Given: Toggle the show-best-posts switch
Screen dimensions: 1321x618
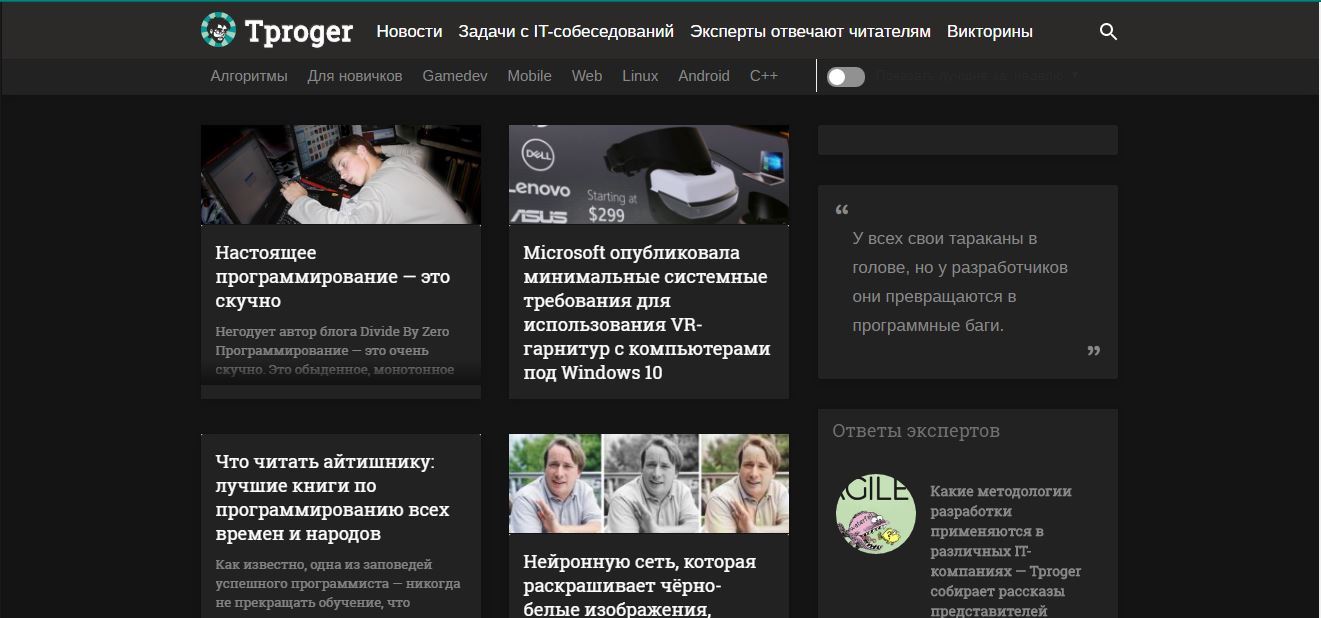Looking at the screenshot, I should point(846,77).
